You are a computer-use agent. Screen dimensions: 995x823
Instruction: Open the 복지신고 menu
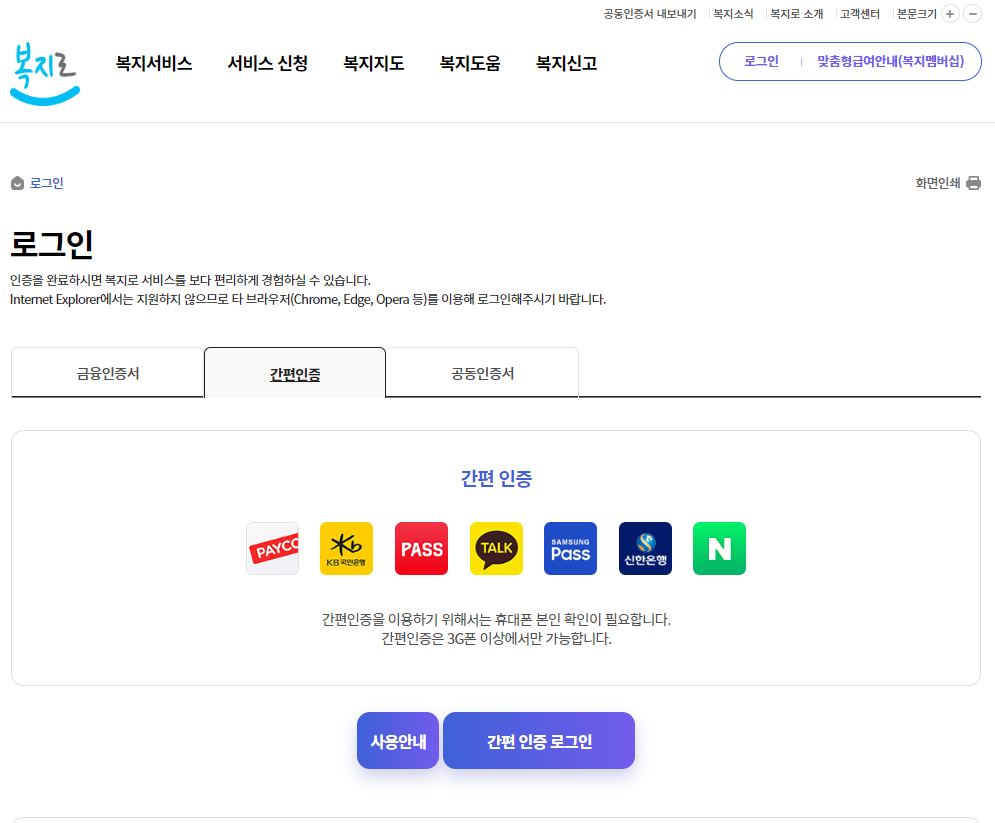(x=567, y=63)
